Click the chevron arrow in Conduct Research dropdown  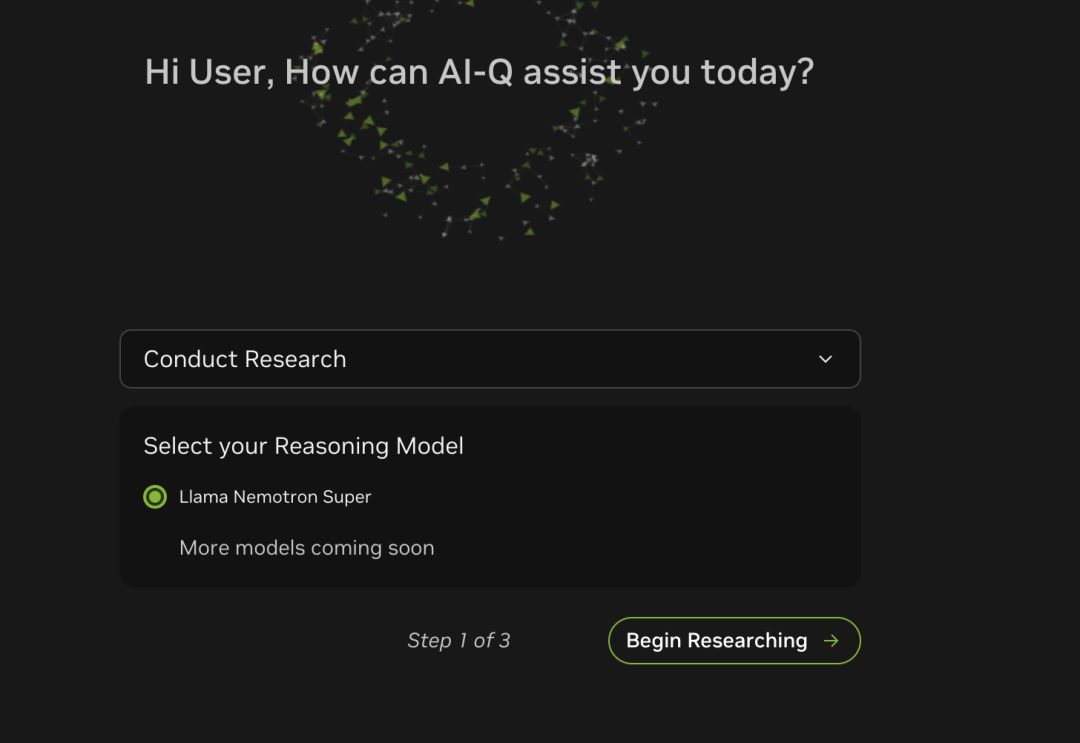coord(825,359)
